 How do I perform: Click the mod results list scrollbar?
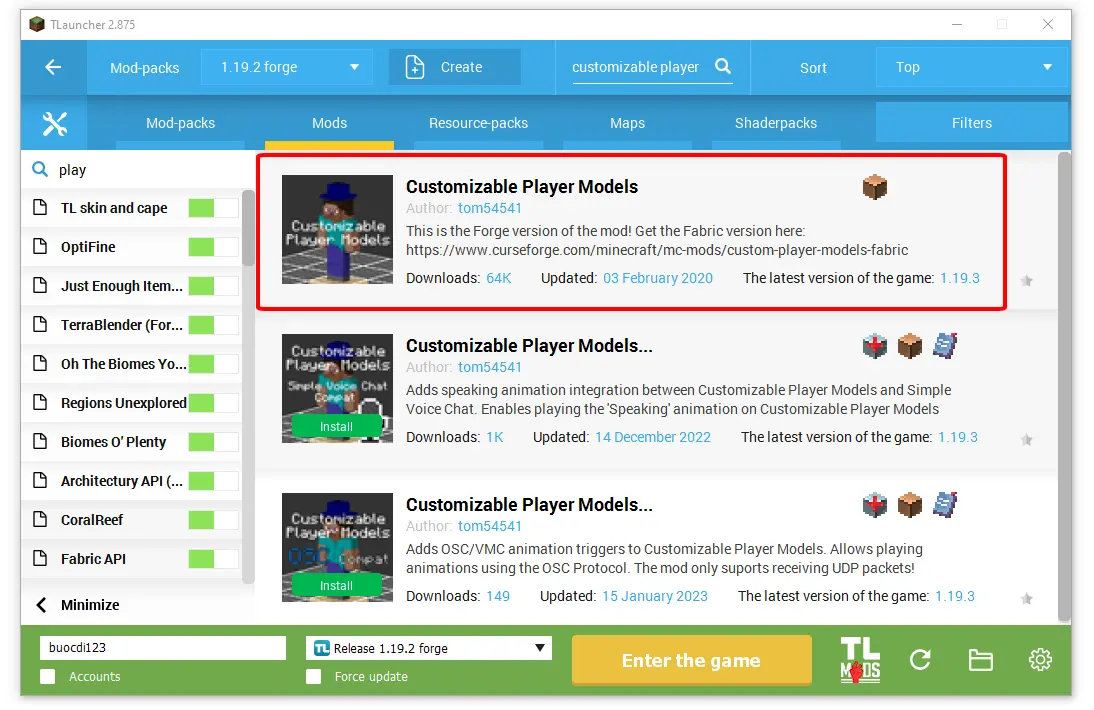click(1064, 386)
